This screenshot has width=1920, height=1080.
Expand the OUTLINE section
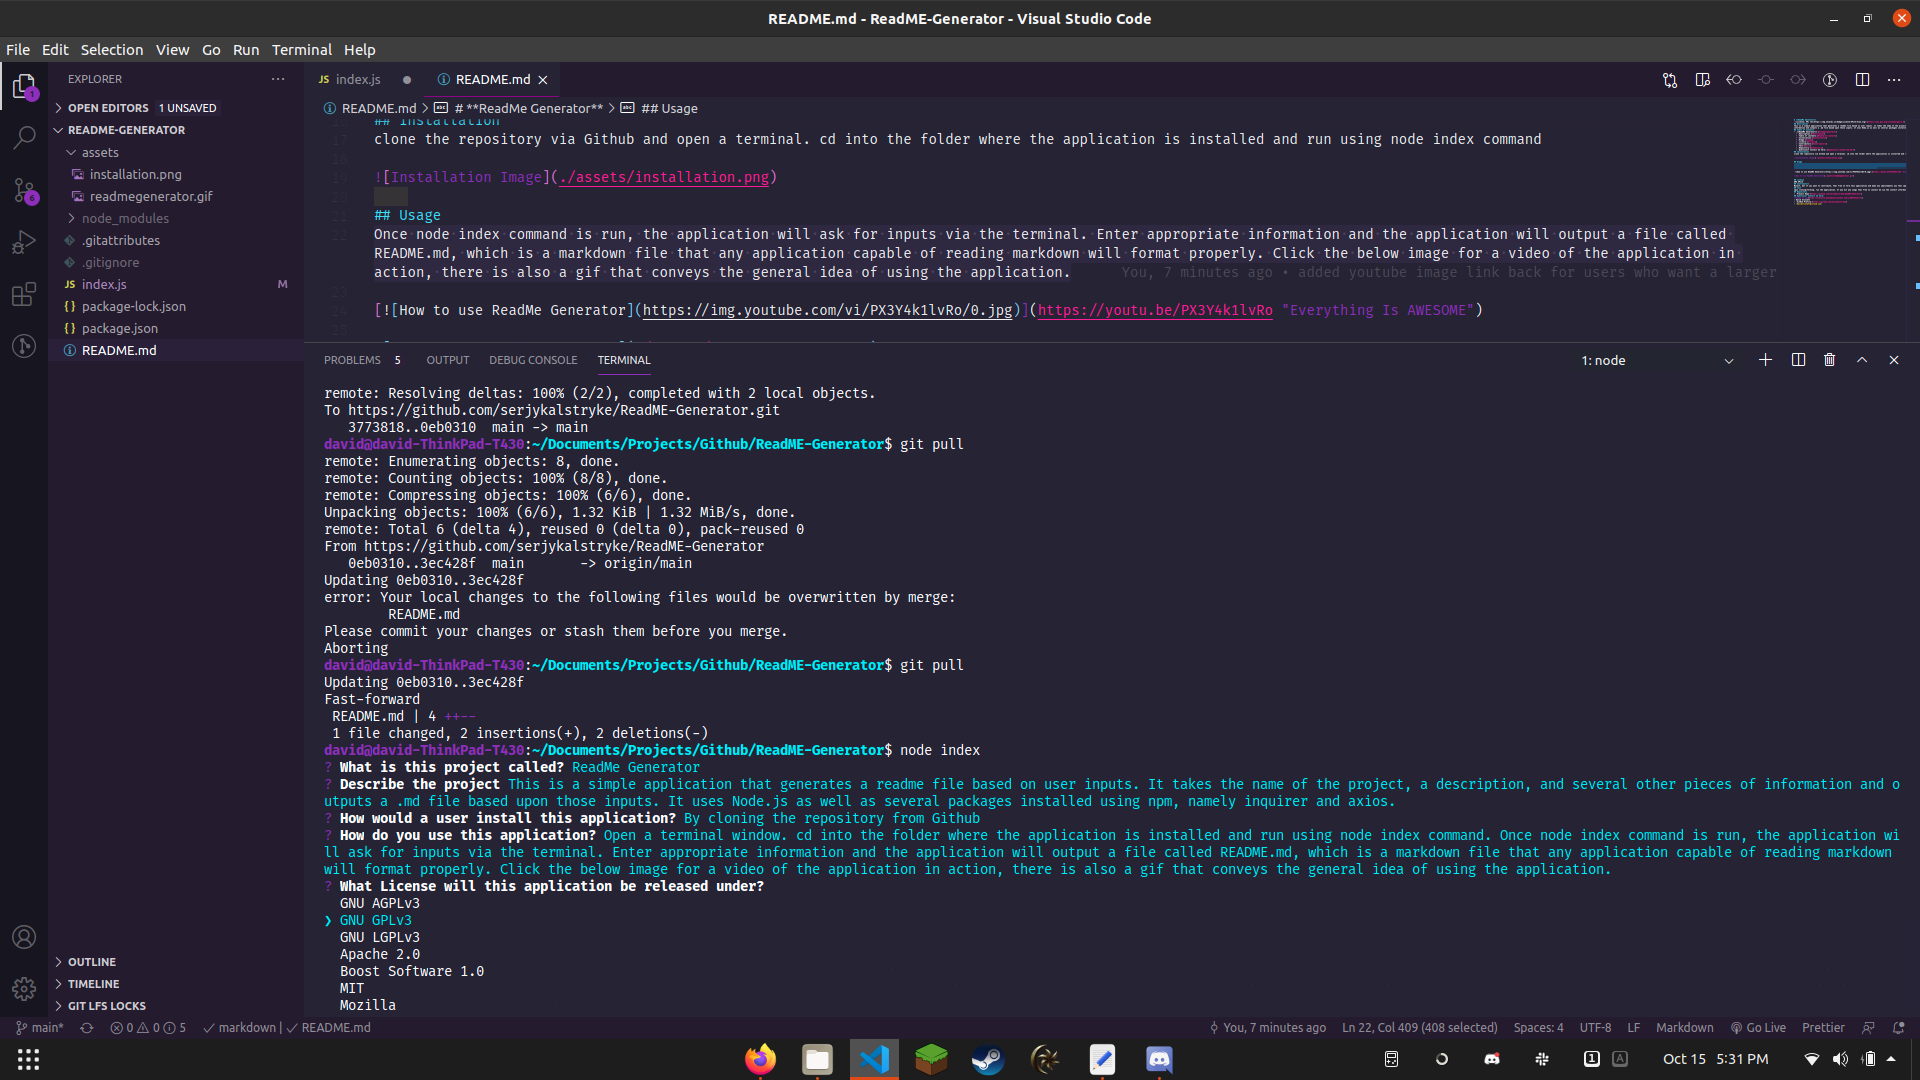(92, 962)
